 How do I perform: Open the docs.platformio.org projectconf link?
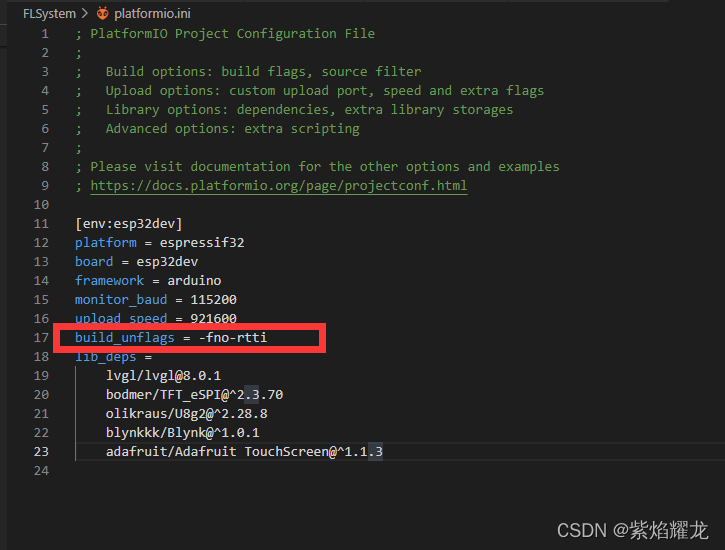279,186
